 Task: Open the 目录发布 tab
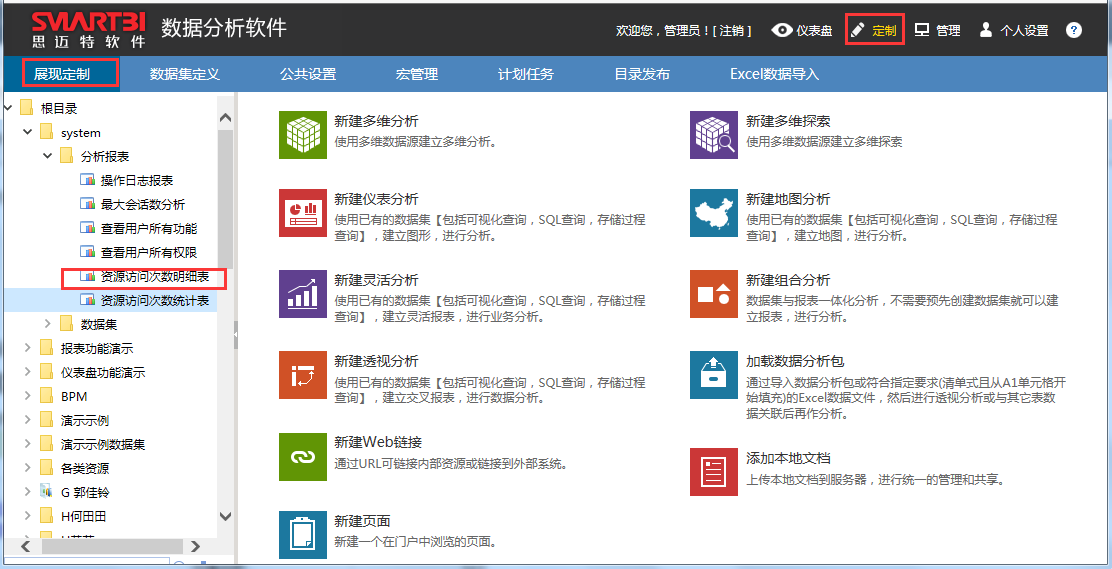click(642, 74)
